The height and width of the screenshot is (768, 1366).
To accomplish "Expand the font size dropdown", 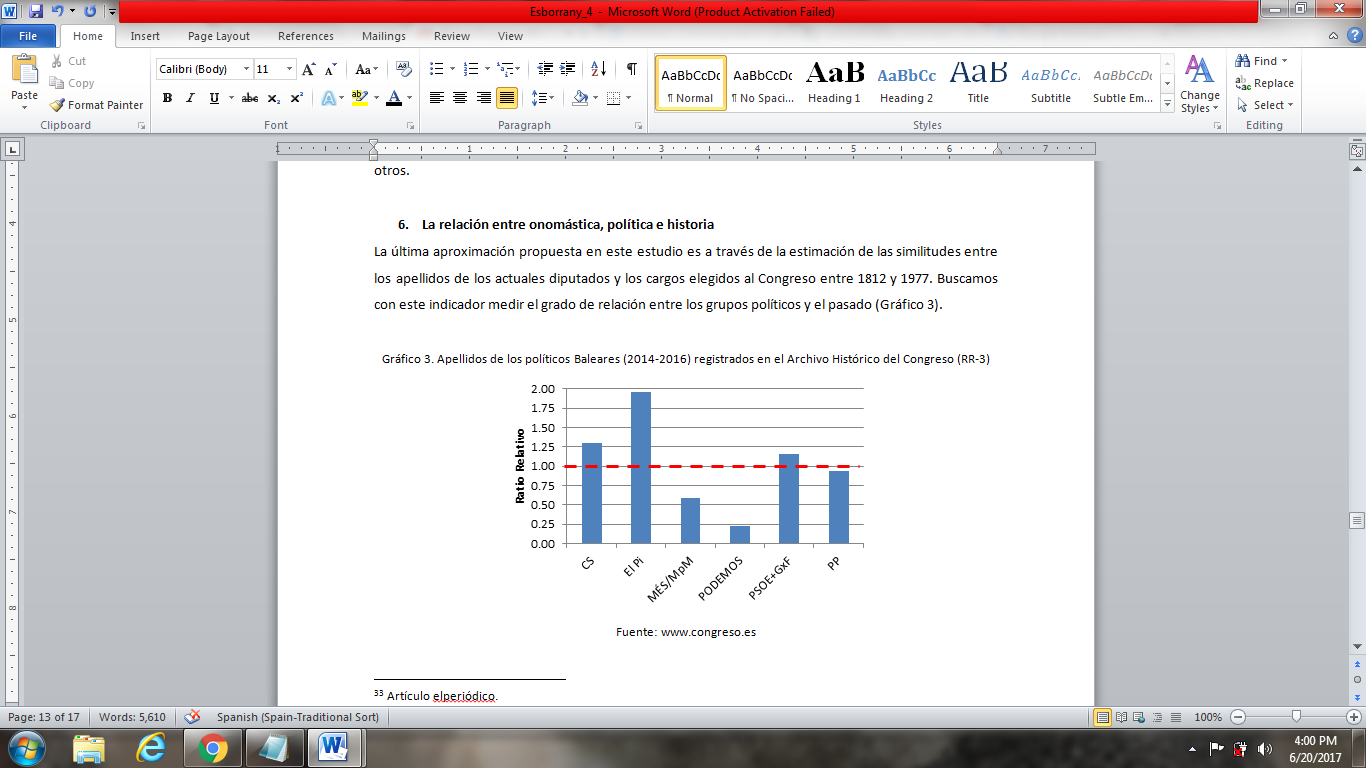I will point(290,69).
